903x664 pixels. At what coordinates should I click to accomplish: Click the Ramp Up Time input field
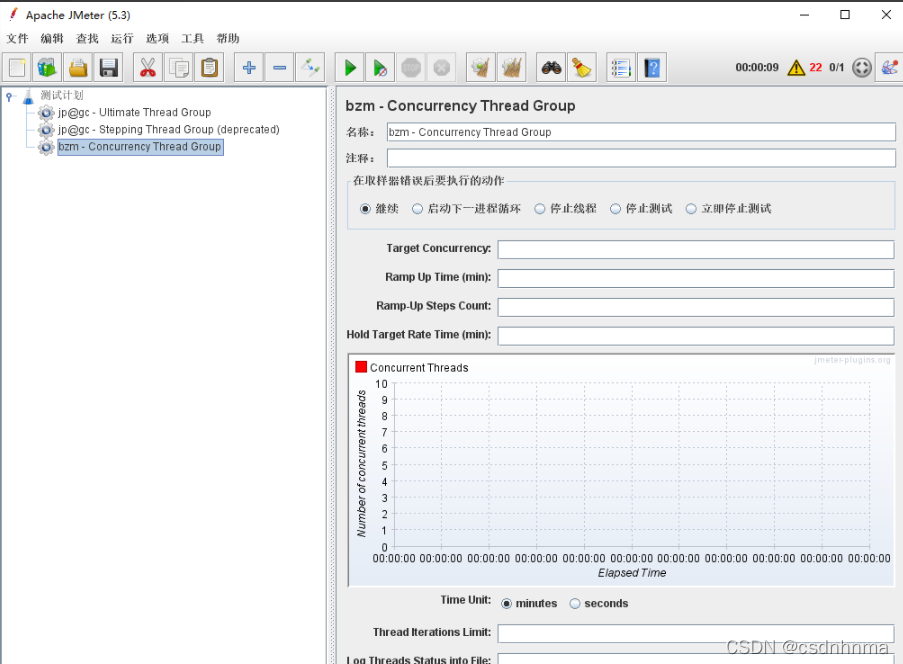point(696,278)
